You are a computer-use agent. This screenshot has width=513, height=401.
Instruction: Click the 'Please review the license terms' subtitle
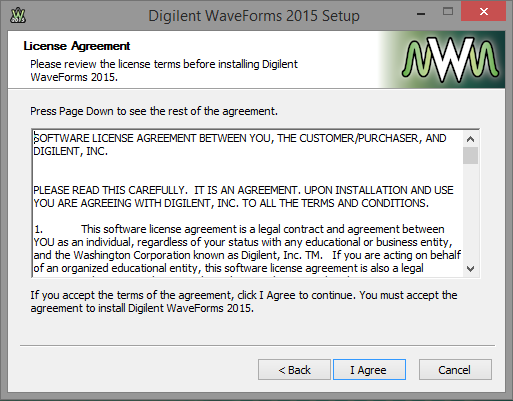[x=164, y=71]
